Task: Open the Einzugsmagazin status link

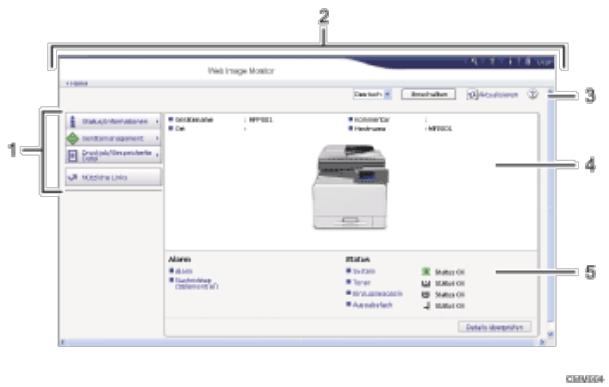Action: (x=378, y=293)
